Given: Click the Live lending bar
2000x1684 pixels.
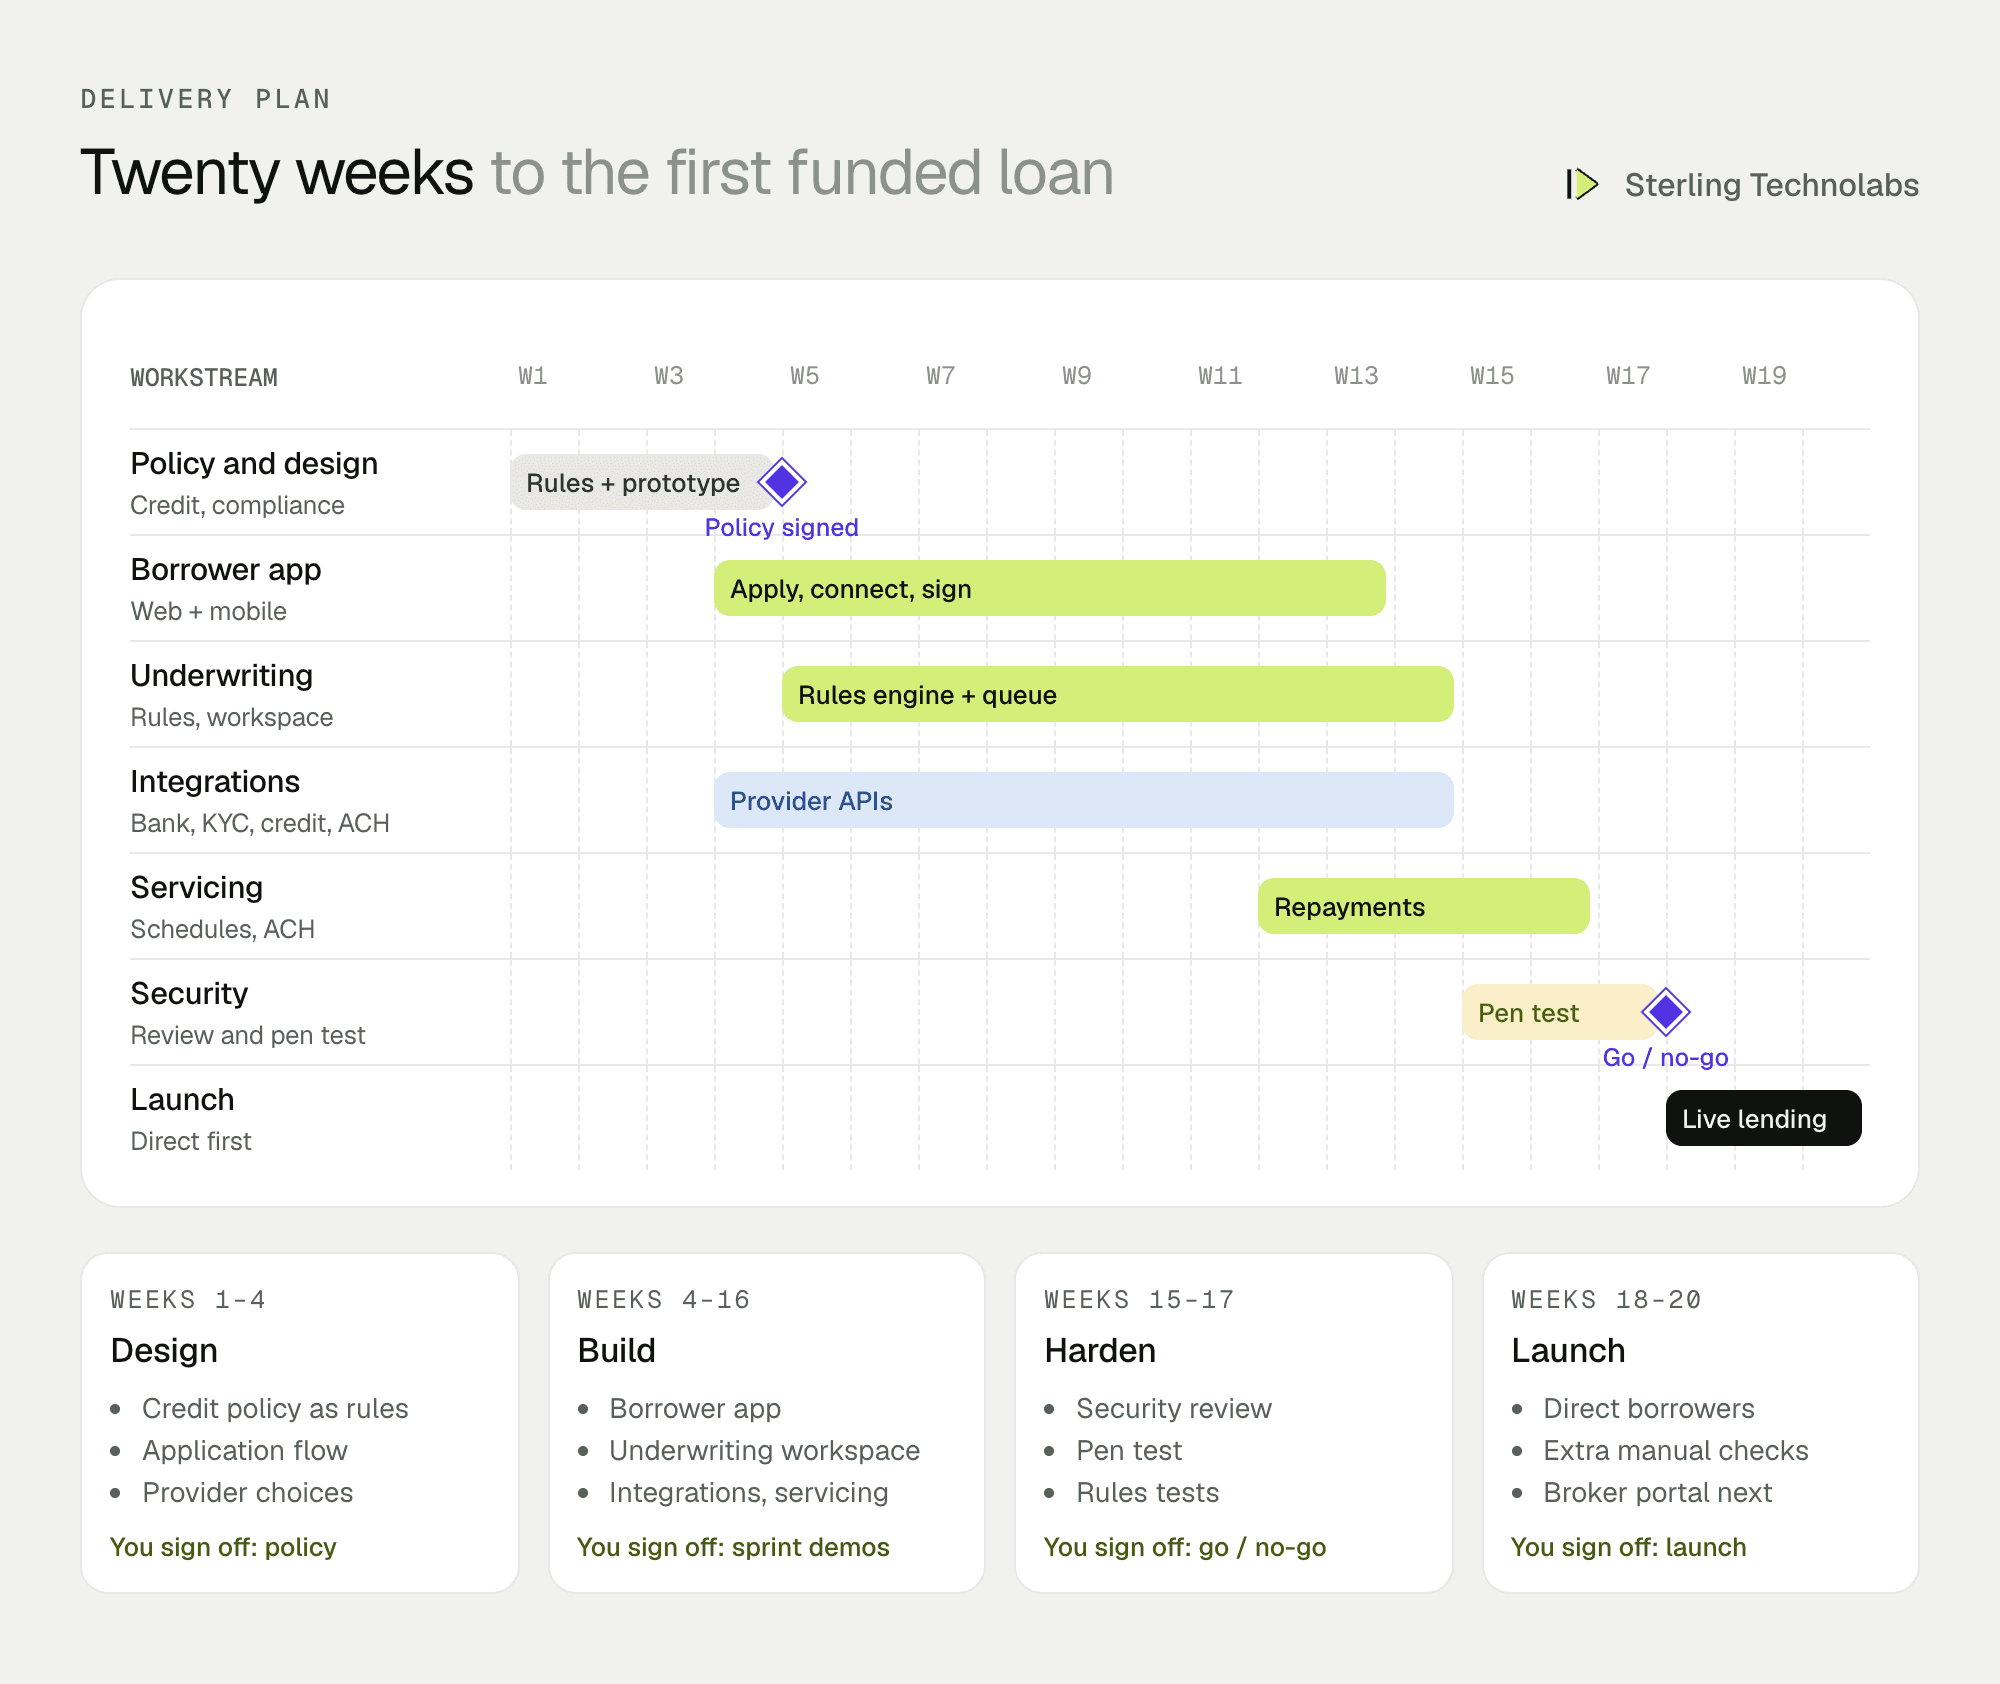Looking at the screenshot, I should [x=1764, y=1118].
